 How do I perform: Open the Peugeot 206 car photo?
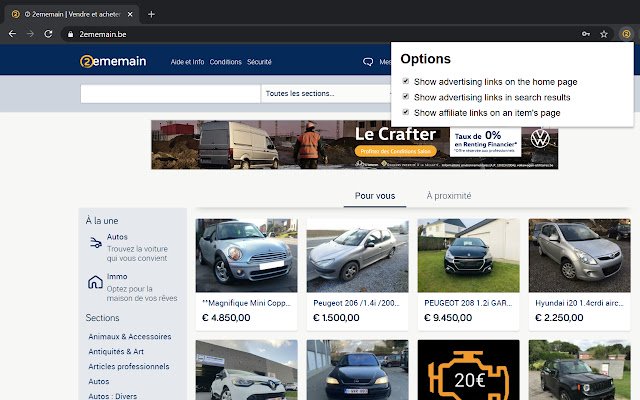358,255
